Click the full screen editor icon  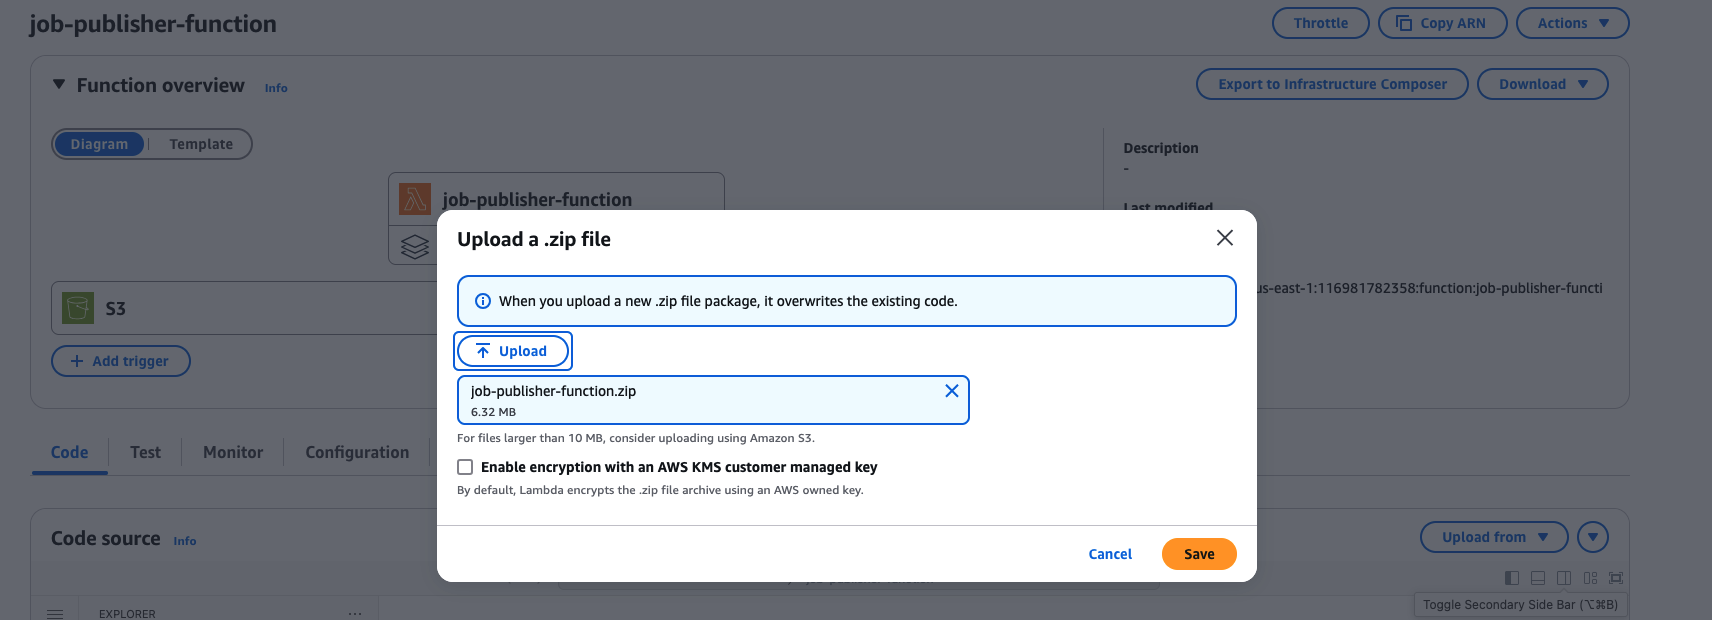(1616, 578)
